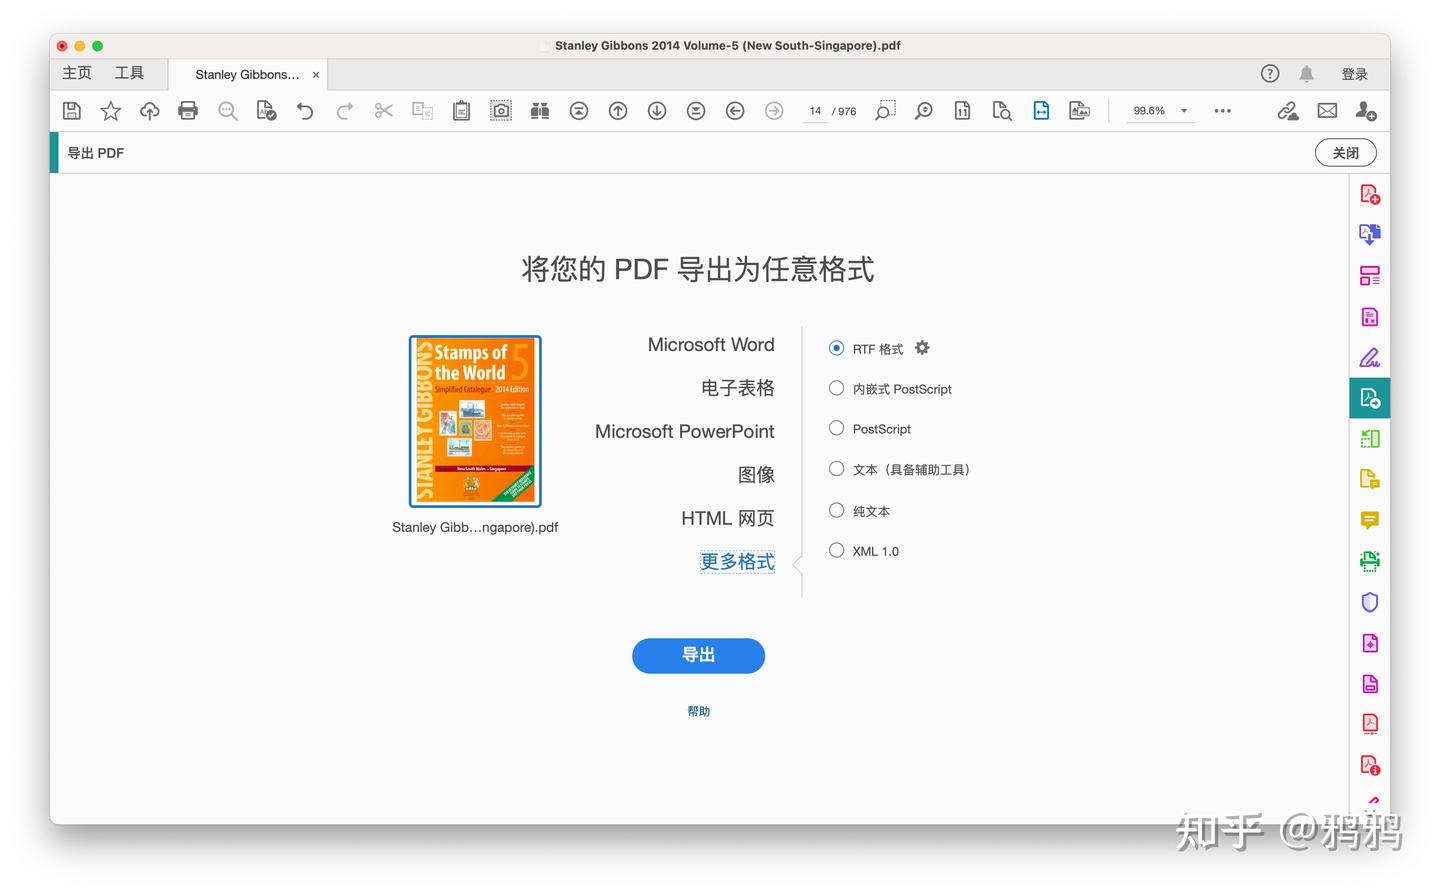Click the 导出 button to export
The image size is (1440, 890).
click(698, 655)
